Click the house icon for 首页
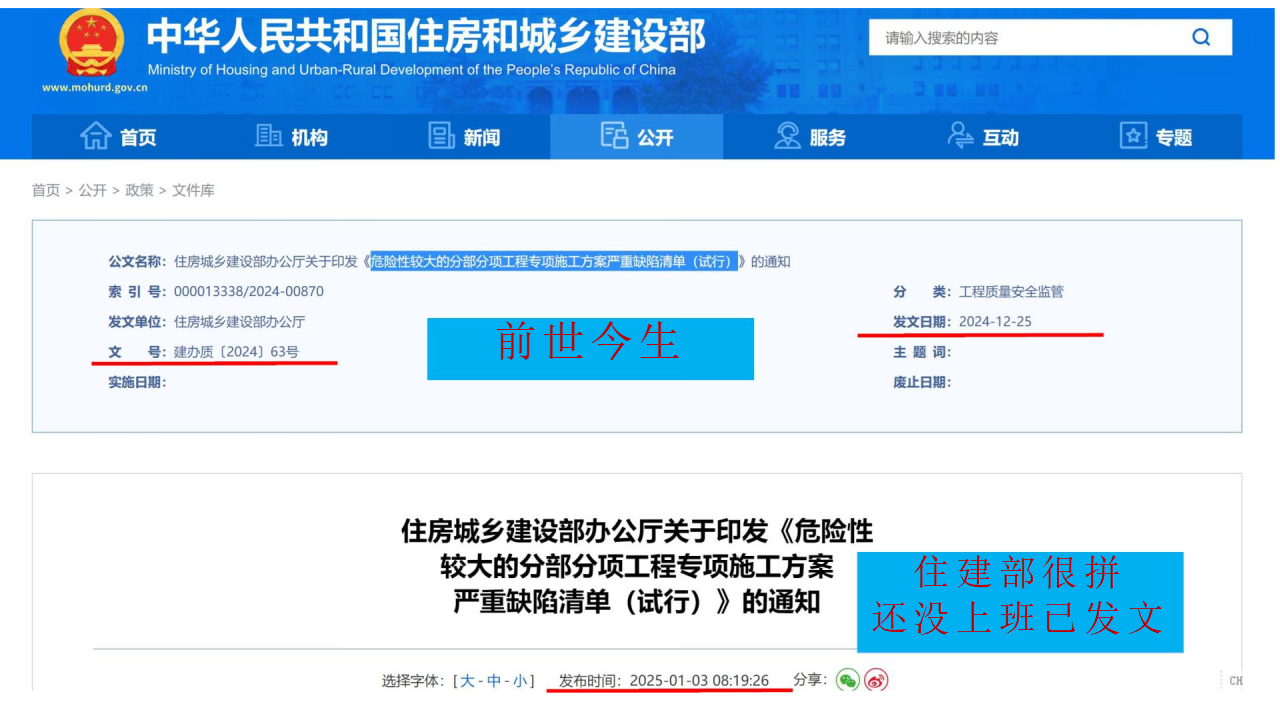 click(x=96, y=136)
